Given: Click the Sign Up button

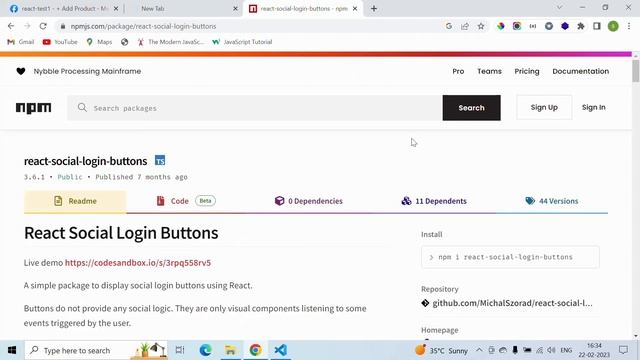Looking at the screenshot, I should point(544,107).
